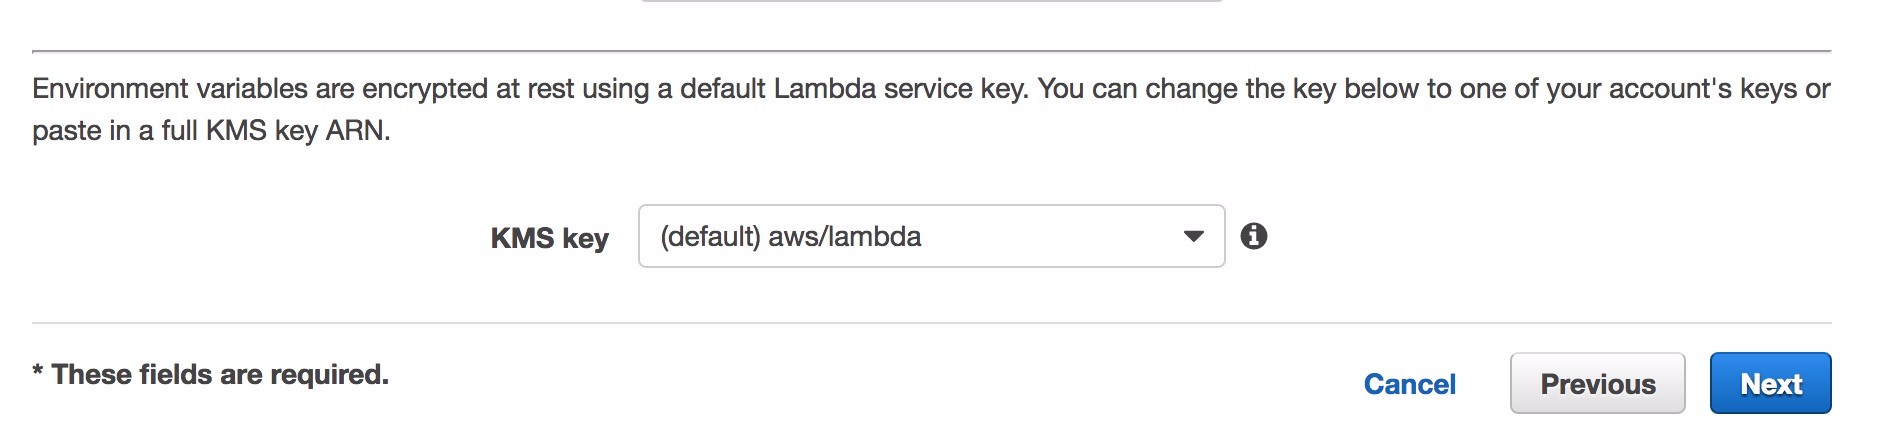This screenshot has height=443, width=1892.
Task: Click the word "(default)" inside the KMS selector
Action: (x=710, y=237)
